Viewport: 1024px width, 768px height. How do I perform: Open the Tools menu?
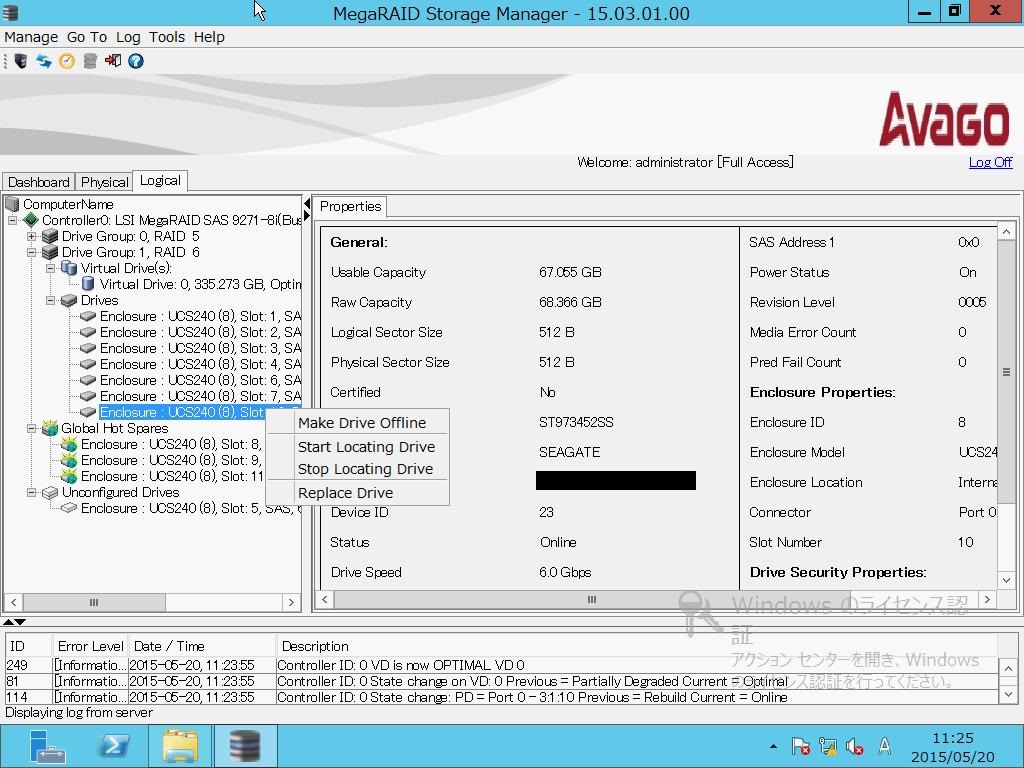click(167, 37)
